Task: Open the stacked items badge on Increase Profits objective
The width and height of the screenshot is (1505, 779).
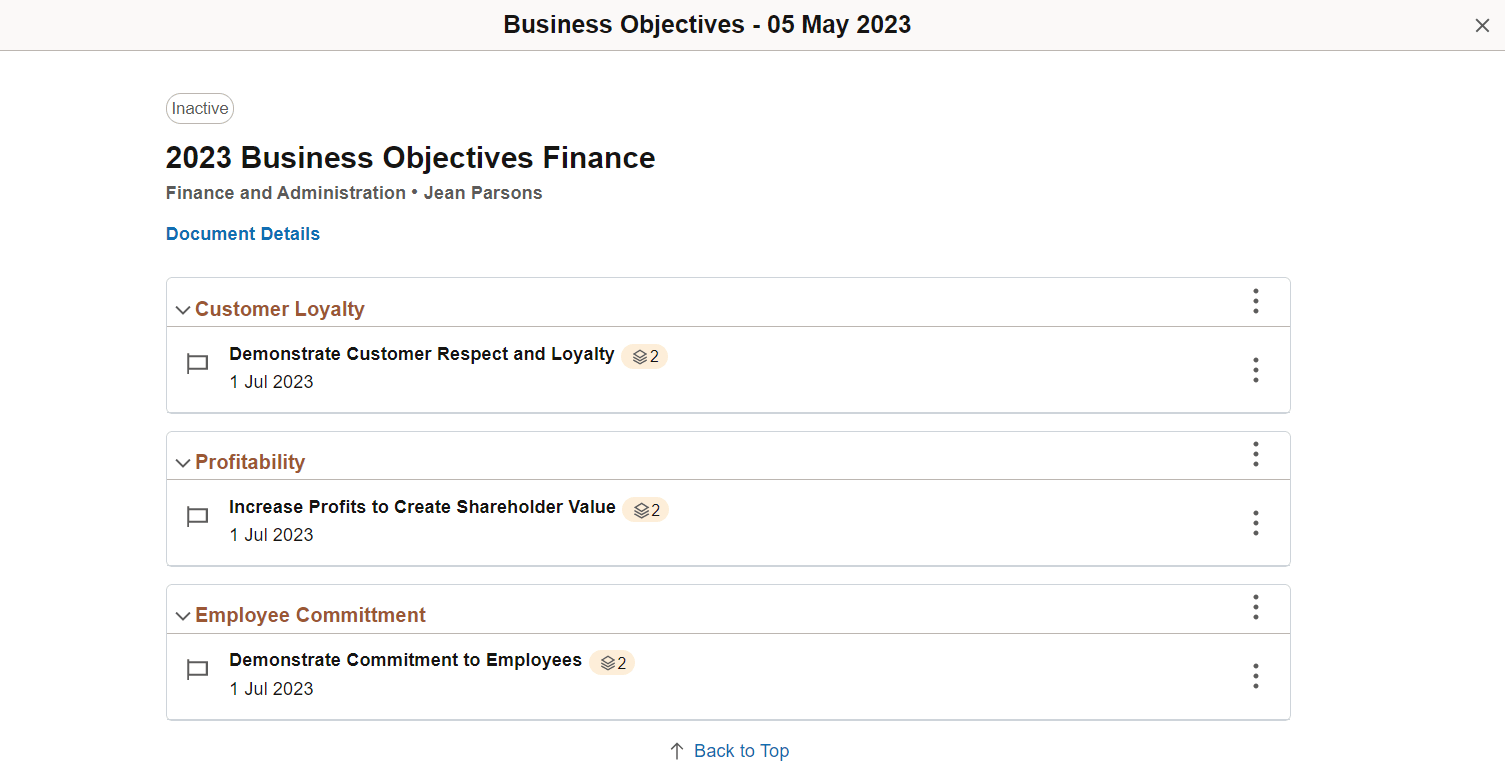Action: click(646, 509)
